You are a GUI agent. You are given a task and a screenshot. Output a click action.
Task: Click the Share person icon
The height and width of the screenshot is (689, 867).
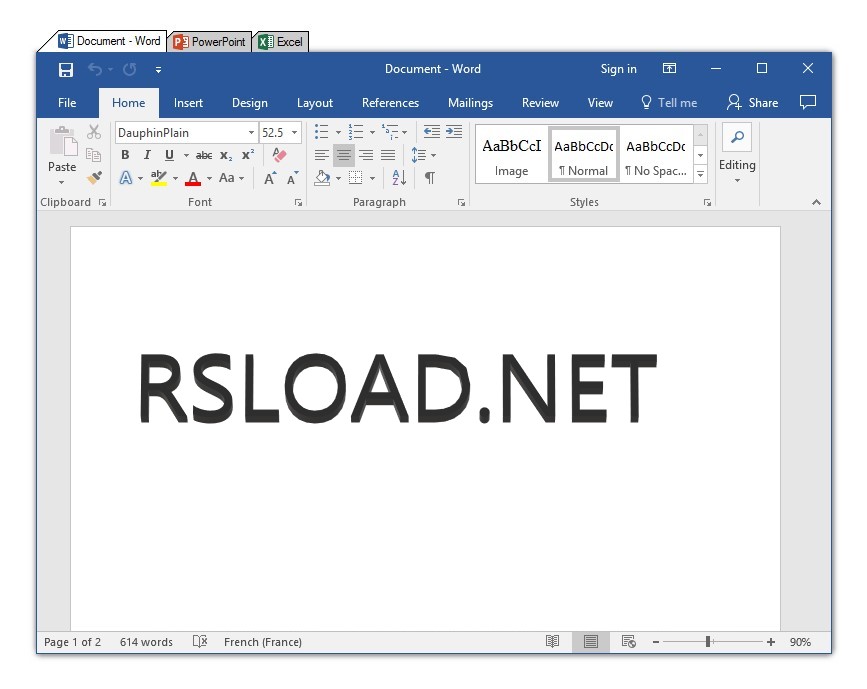point(734,102)
